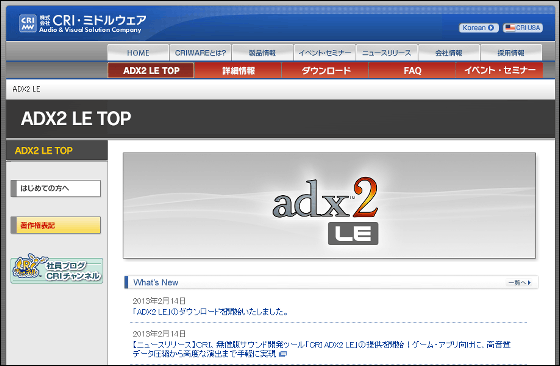This screenshot has width=560, height=366.
Task: Select FAQ in red menu
Action: click(412, 70)
